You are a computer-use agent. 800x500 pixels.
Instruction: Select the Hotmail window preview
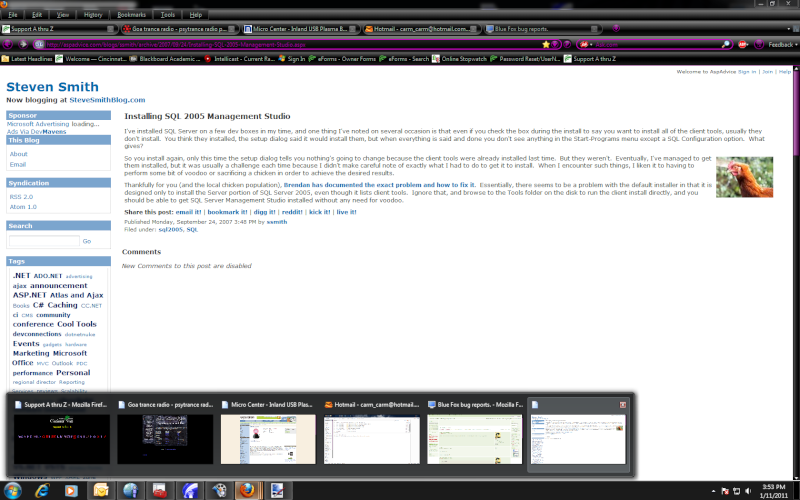coord(372,434)
